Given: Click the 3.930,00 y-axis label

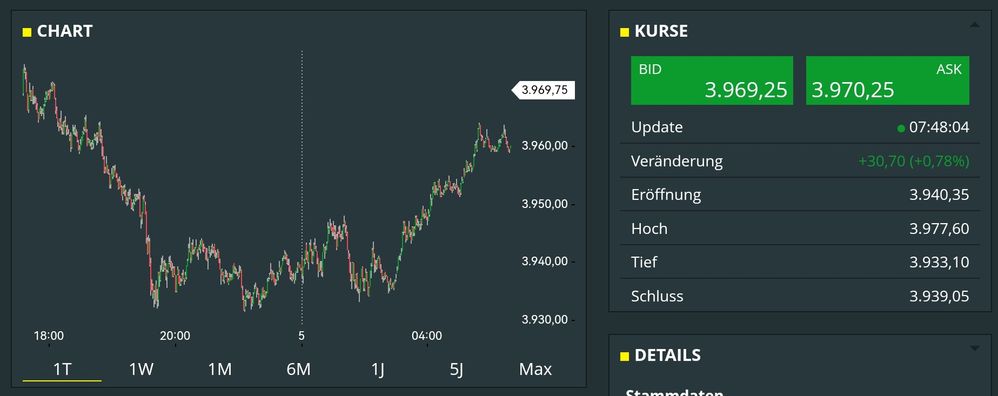Looking at the screenshot, I should (x=544, y=320).
